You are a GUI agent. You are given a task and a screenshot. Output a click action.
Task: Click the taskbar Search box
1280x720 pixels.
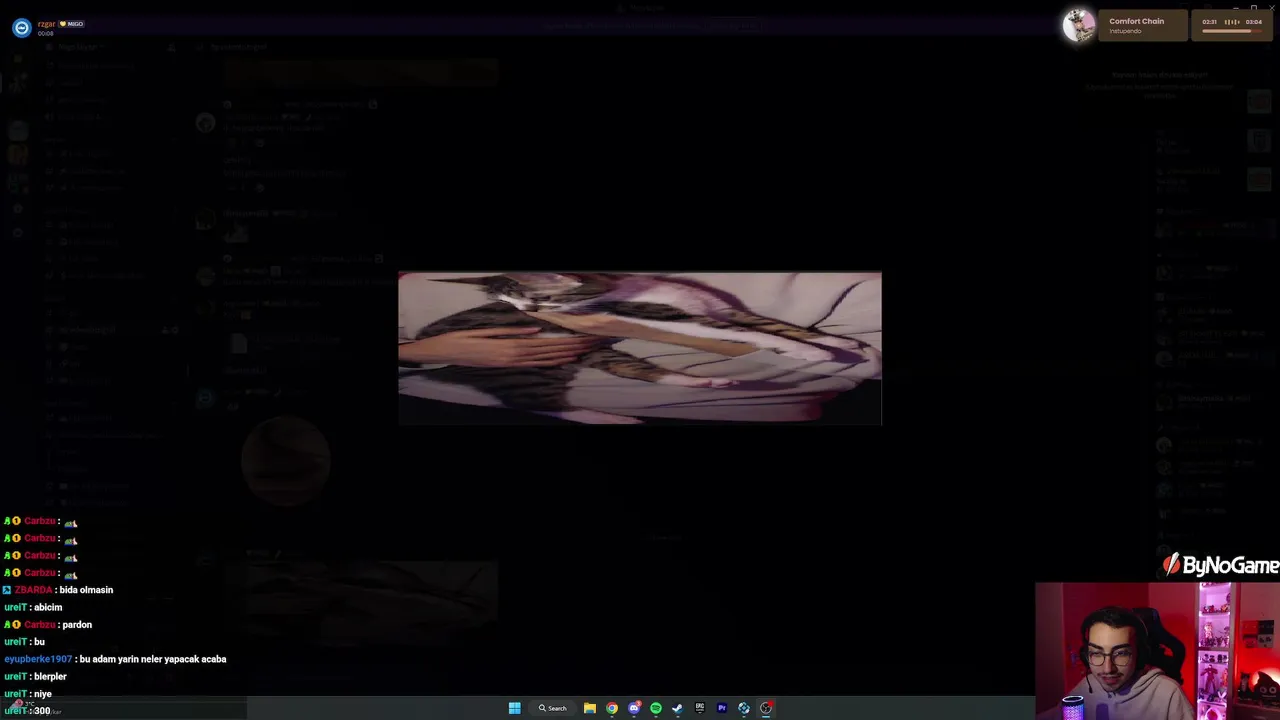pos(553,708)
